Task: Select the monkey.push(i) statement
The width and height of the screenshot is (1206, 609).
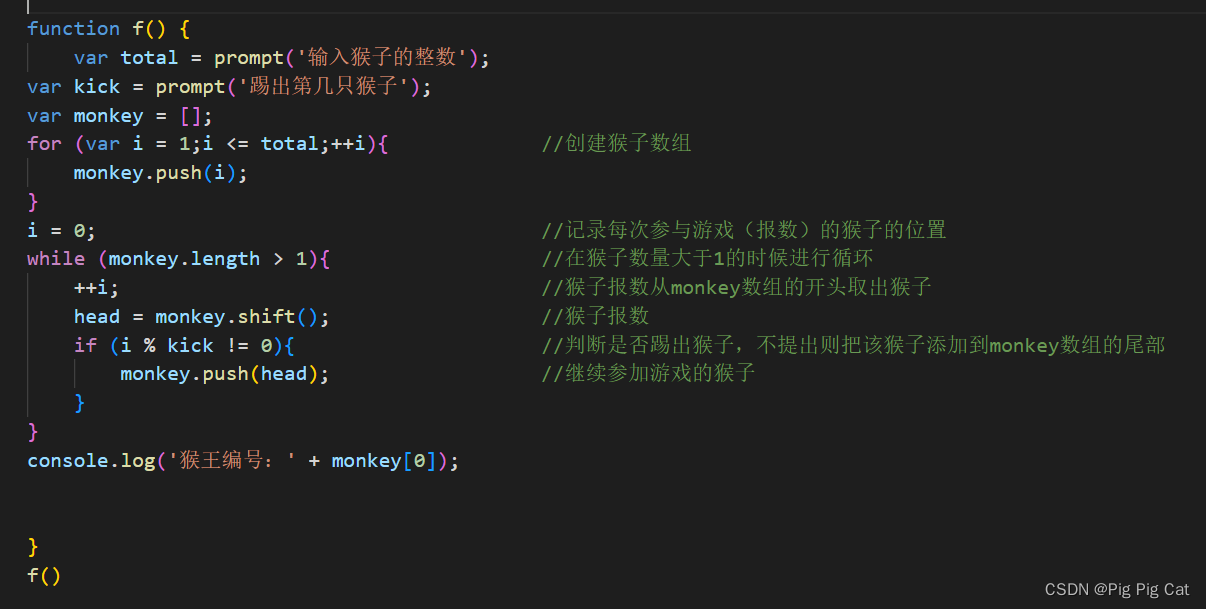Action: pyautogui.click(x=160, y=172)
